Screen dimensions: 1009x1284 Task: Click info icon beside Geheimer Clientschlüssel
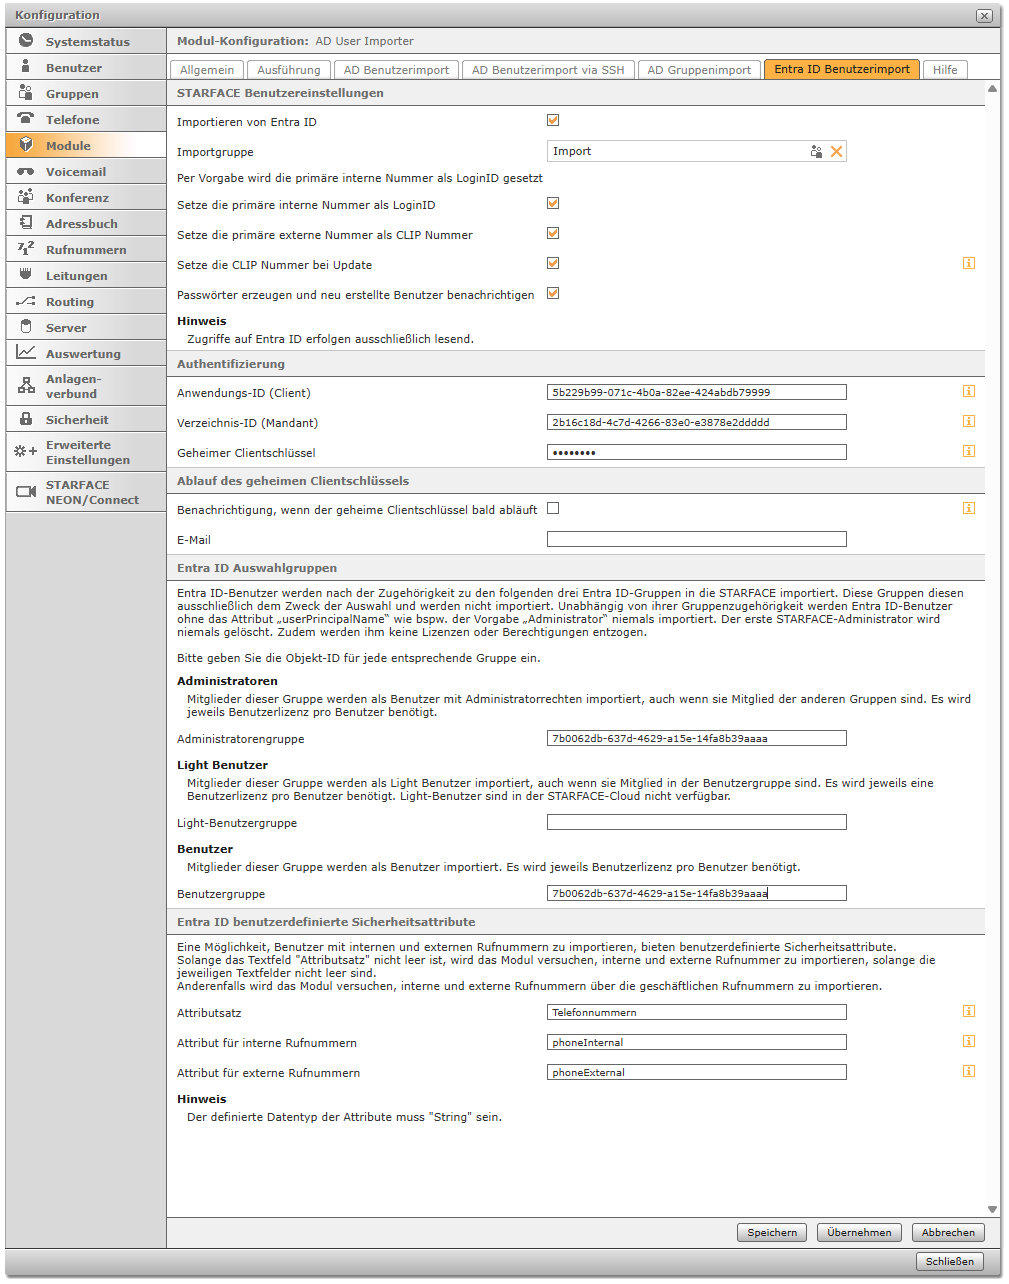(x=968, y=452)
